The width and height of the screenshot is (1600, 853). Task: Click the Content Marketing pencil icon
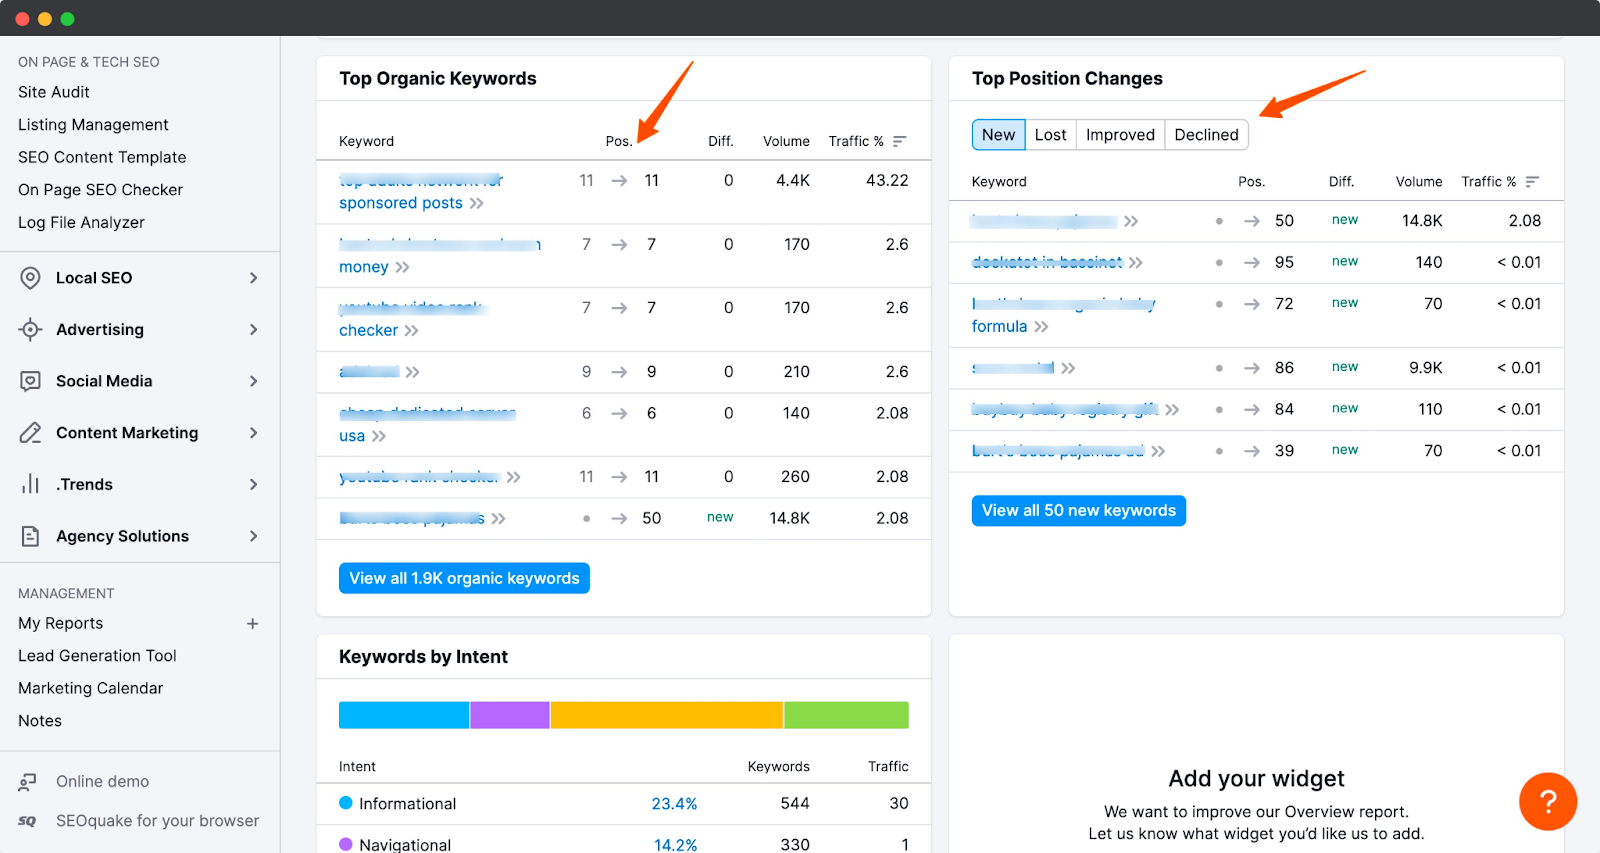[x=30, y=433]
